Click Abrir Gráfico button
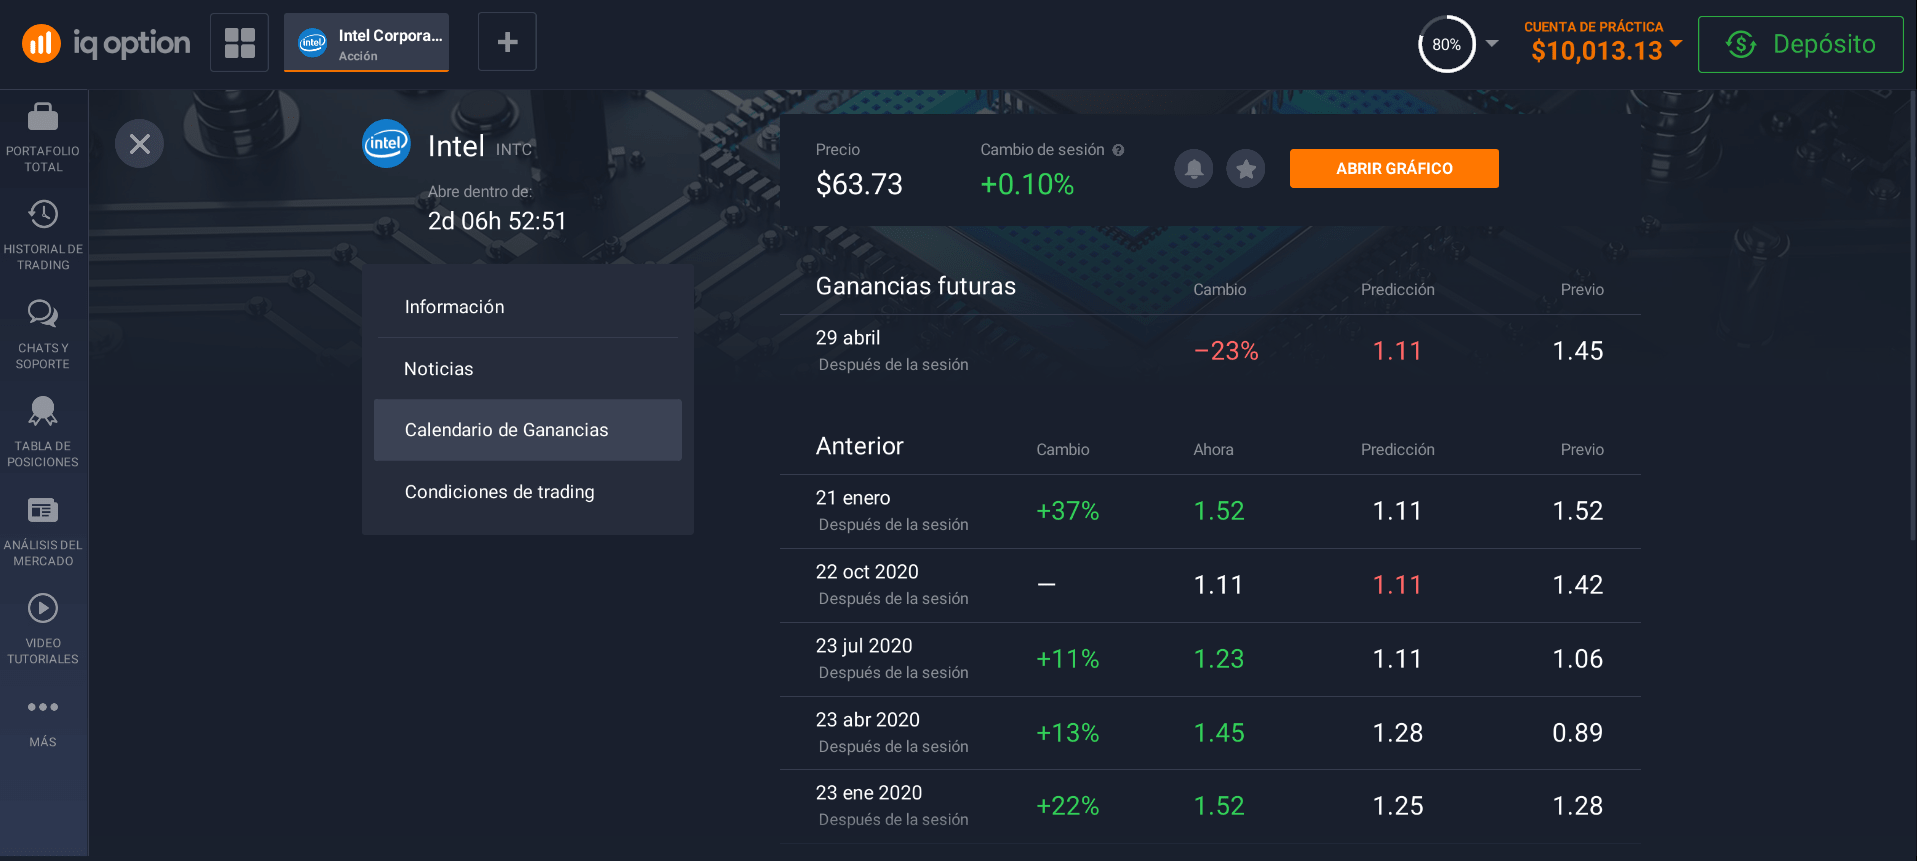The image size is (1917, 861). (1394, 168)
